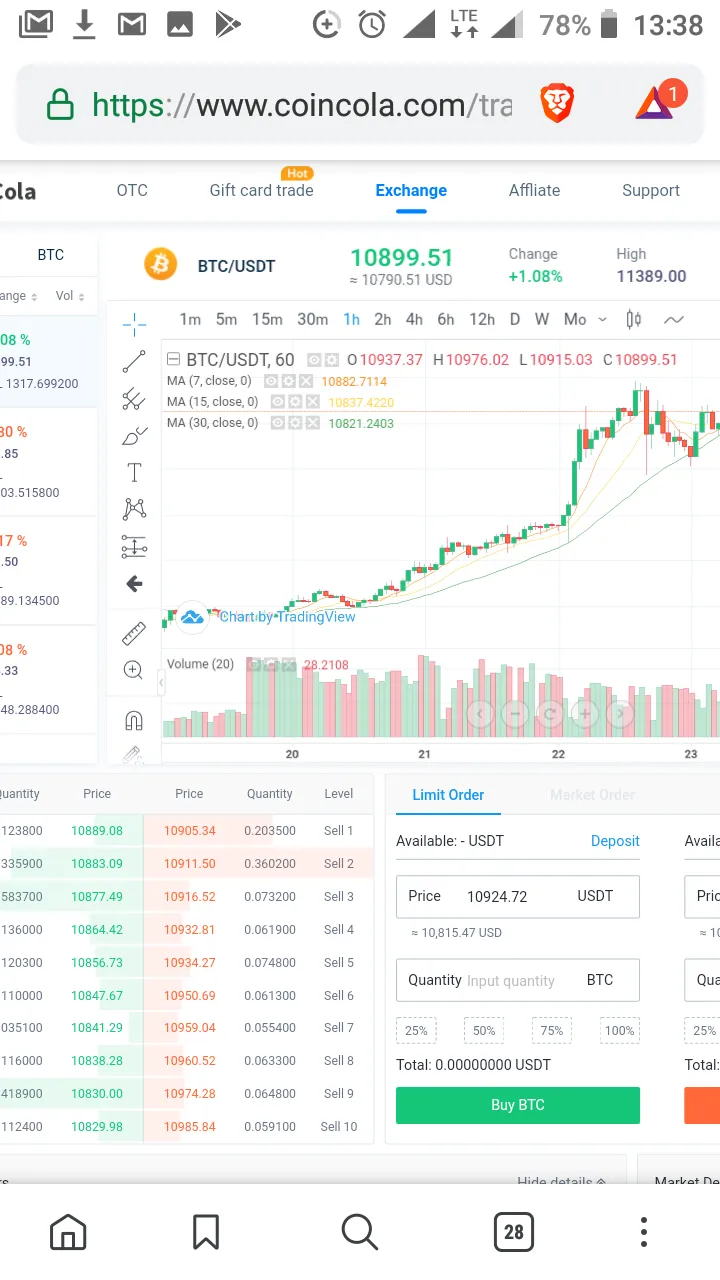Screen dimensions: 720x1280
Task: Open the 28 open tabs switcher
Action: [514, 1232]
